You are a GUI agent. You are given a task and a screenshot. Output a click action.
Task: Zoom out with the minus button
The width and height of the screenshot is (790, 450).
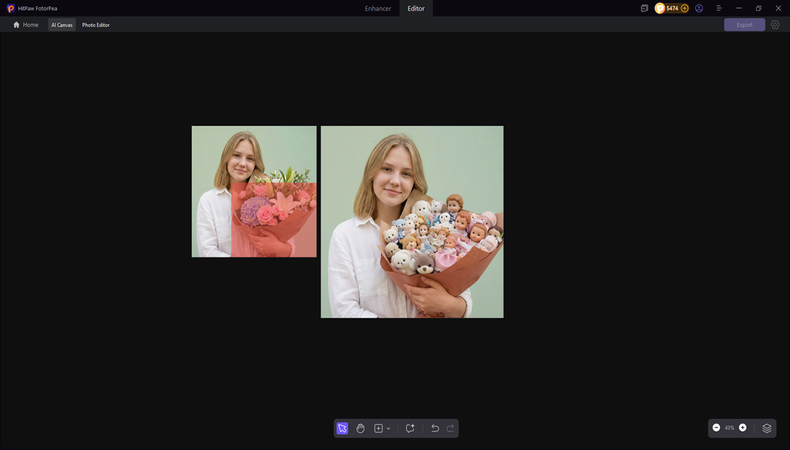pos(716,427)
